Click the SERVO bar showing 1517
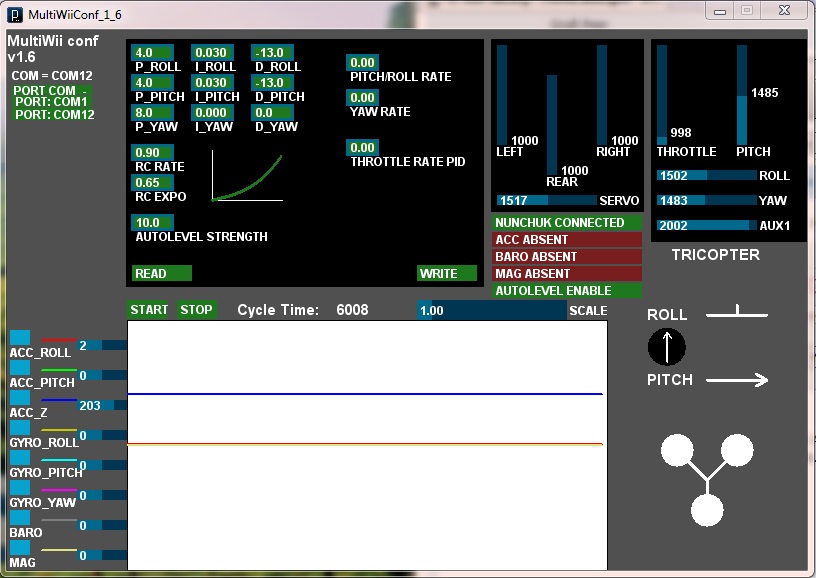 (546, 200)
